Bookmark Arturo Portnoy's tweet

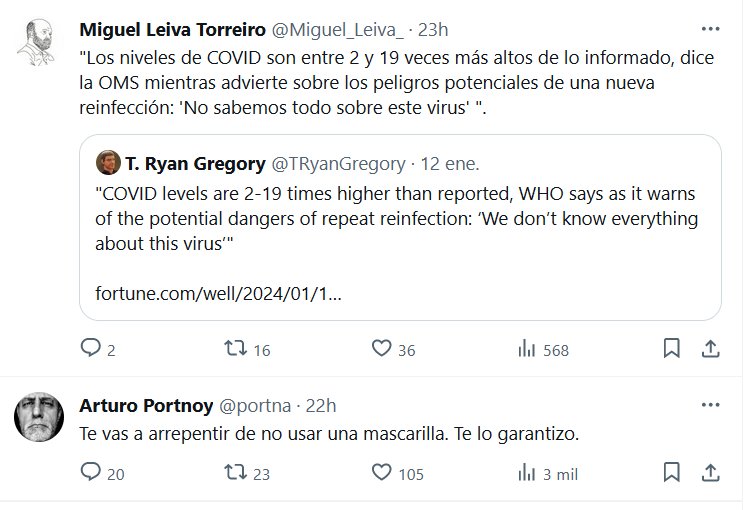pyautogui.click(x=672, y=473)
